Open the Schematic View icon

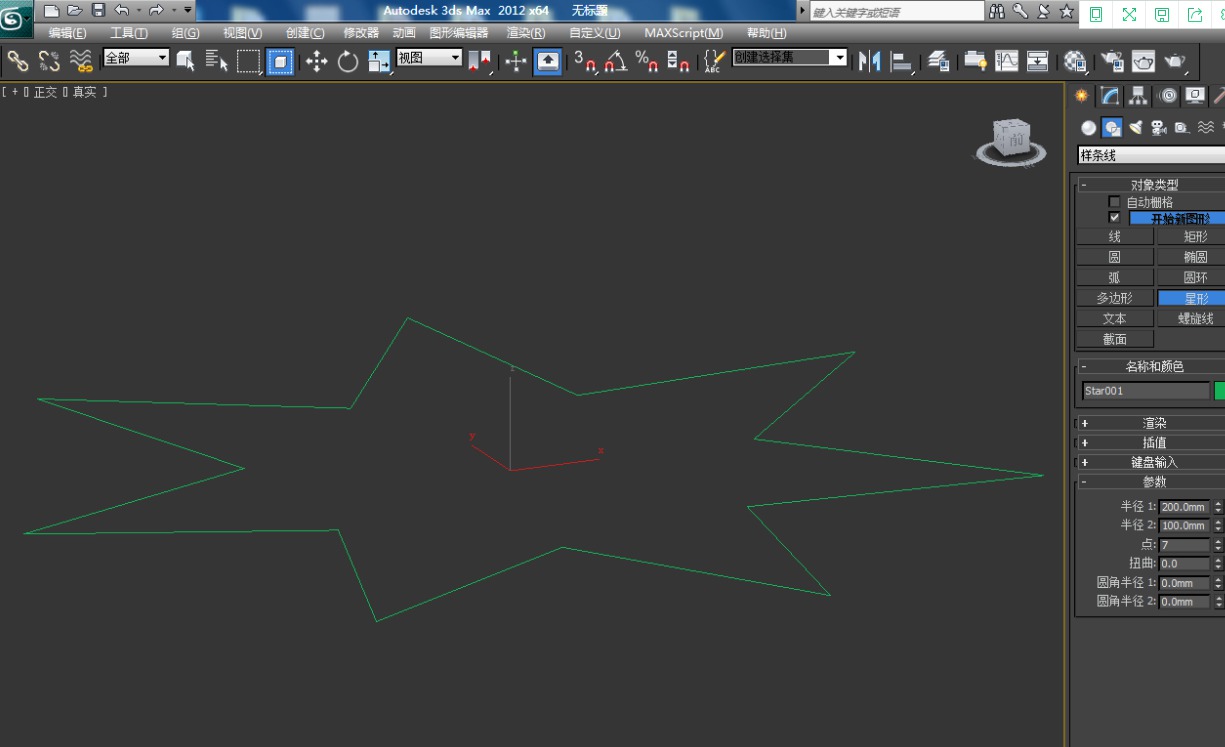pos(1038,61)
